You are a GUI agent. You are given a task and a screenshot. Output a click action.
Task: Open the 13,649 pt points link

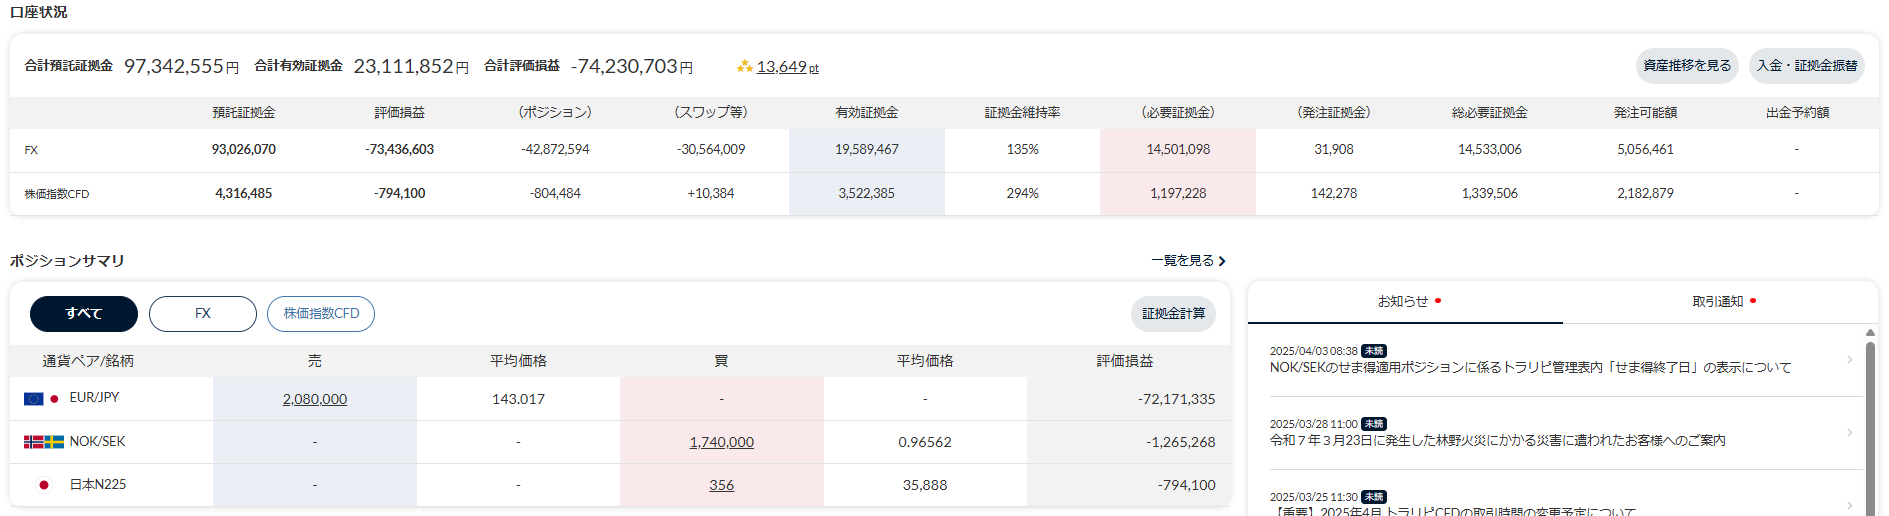787,67
